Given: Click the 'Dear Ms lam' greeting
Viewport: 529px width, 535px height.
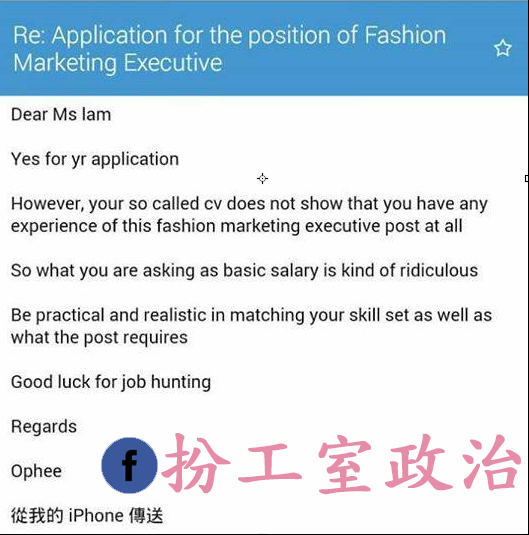Looking at the screenshot, I should pos(61,114).
